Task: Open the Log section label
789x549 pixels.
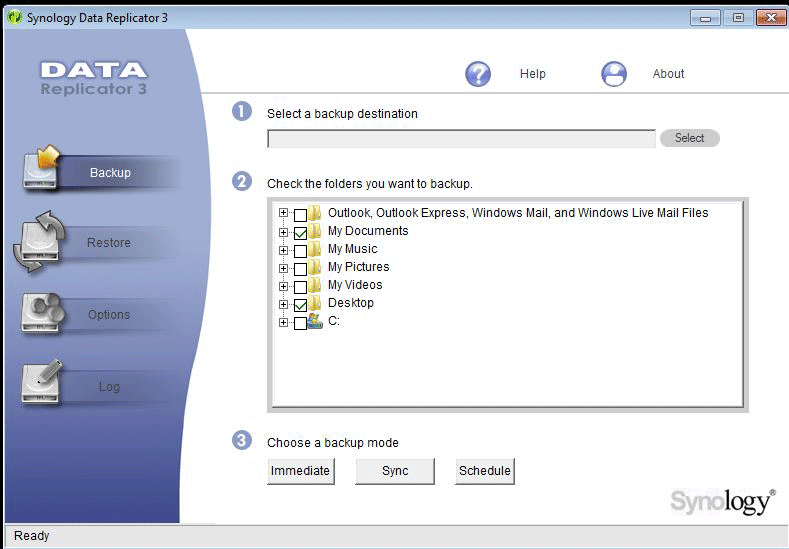Action: (x=109, y=386)
